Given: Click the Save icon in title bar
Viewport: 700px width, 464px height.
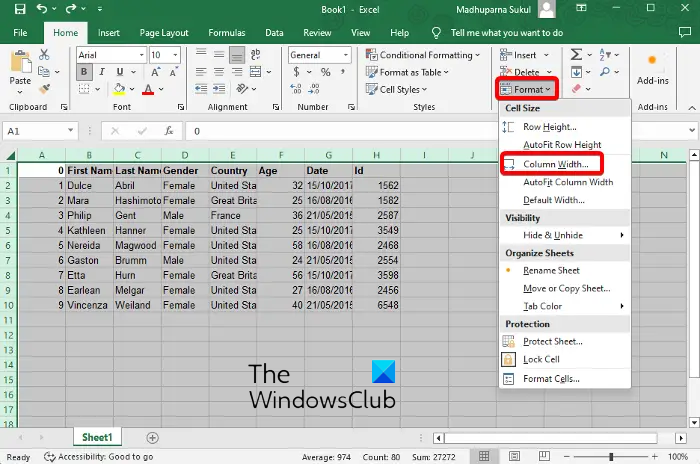Looking at the screenshot, I should [18, 9].
